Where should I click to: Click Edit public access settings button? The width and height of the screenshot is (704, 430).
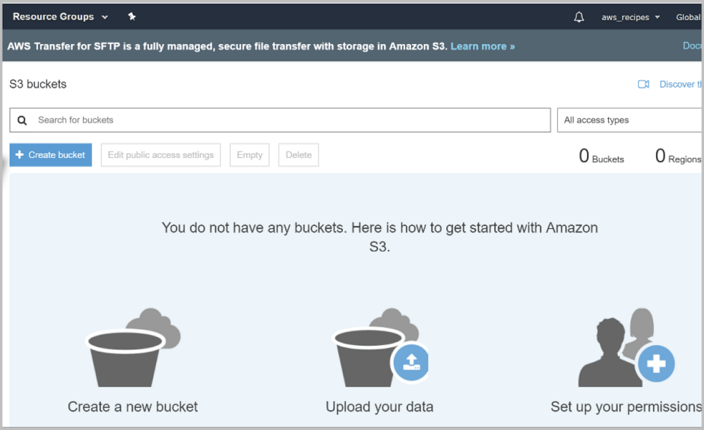pos(161,155)
